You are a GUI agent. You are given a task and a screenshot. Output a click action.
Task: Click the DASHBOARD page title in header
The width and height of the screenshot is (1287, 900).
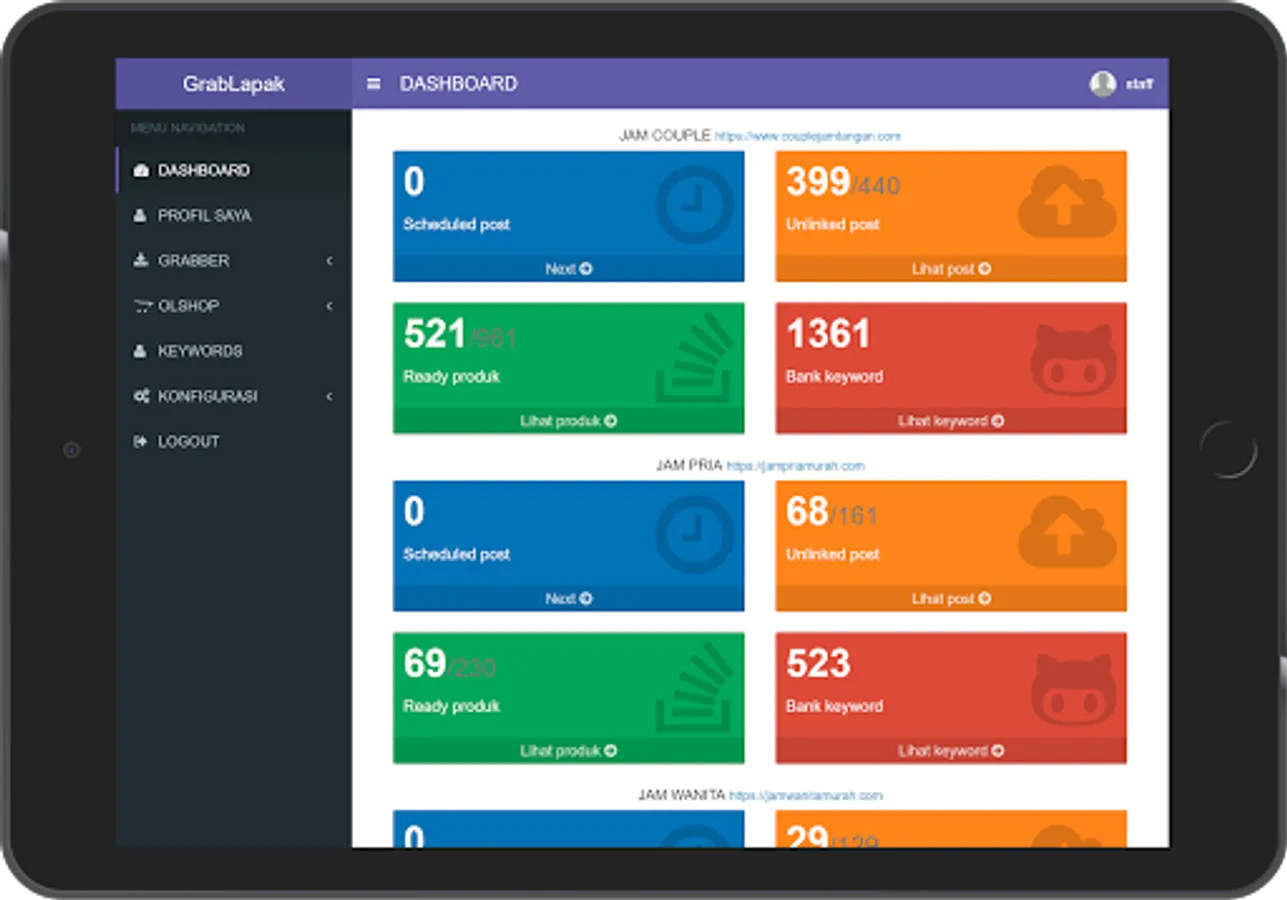(x=459, y=84)
